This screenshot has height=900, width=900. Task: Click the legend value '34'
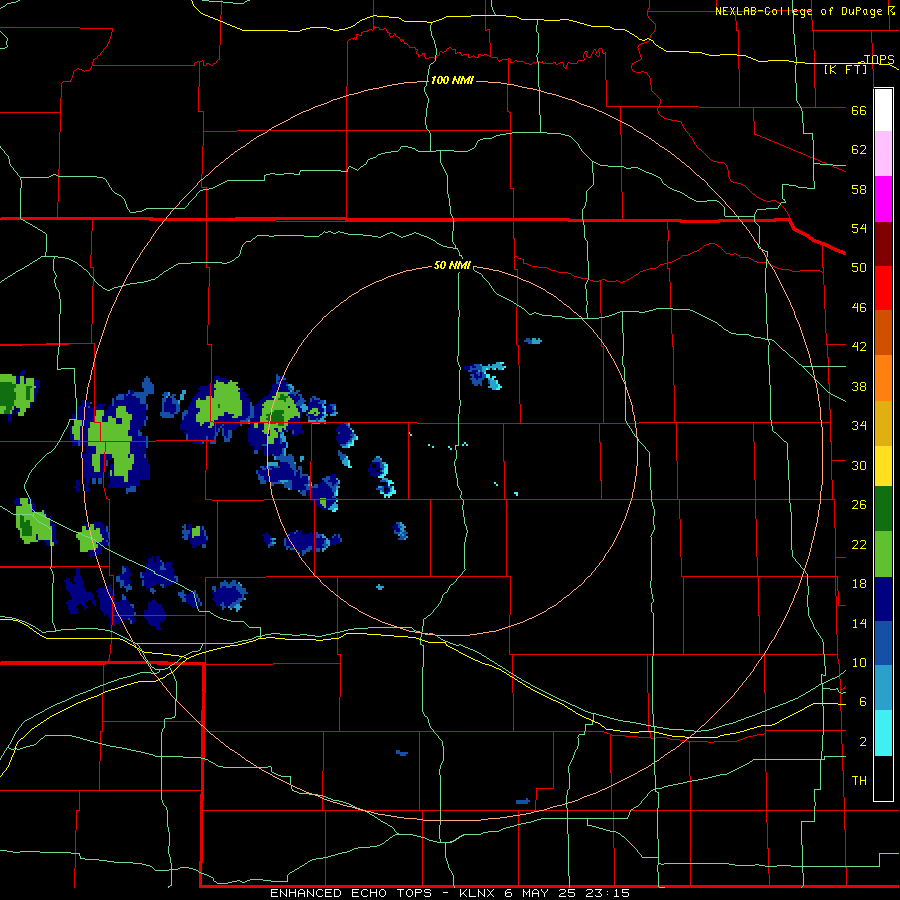859,425
